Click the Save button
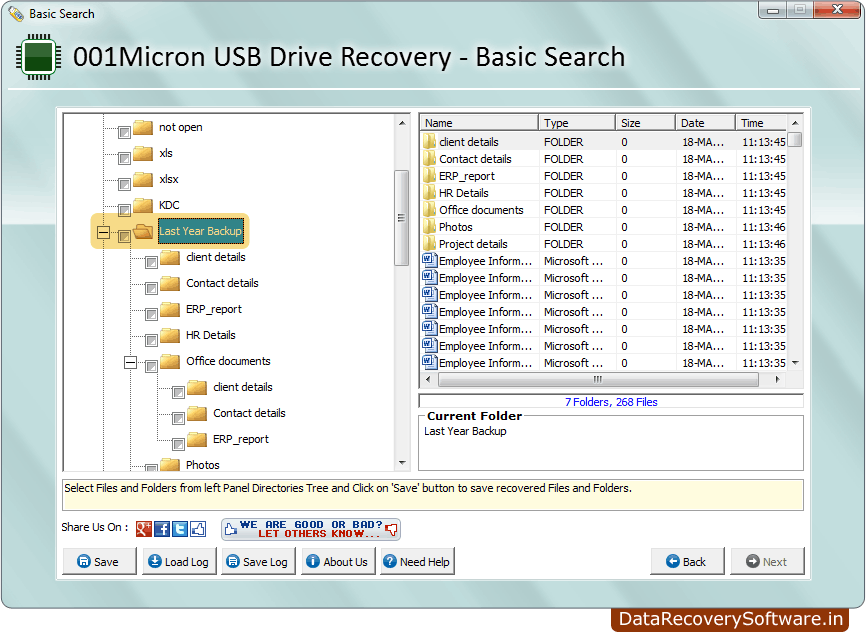This screenshot has height=632, width=866. [99, 561]
